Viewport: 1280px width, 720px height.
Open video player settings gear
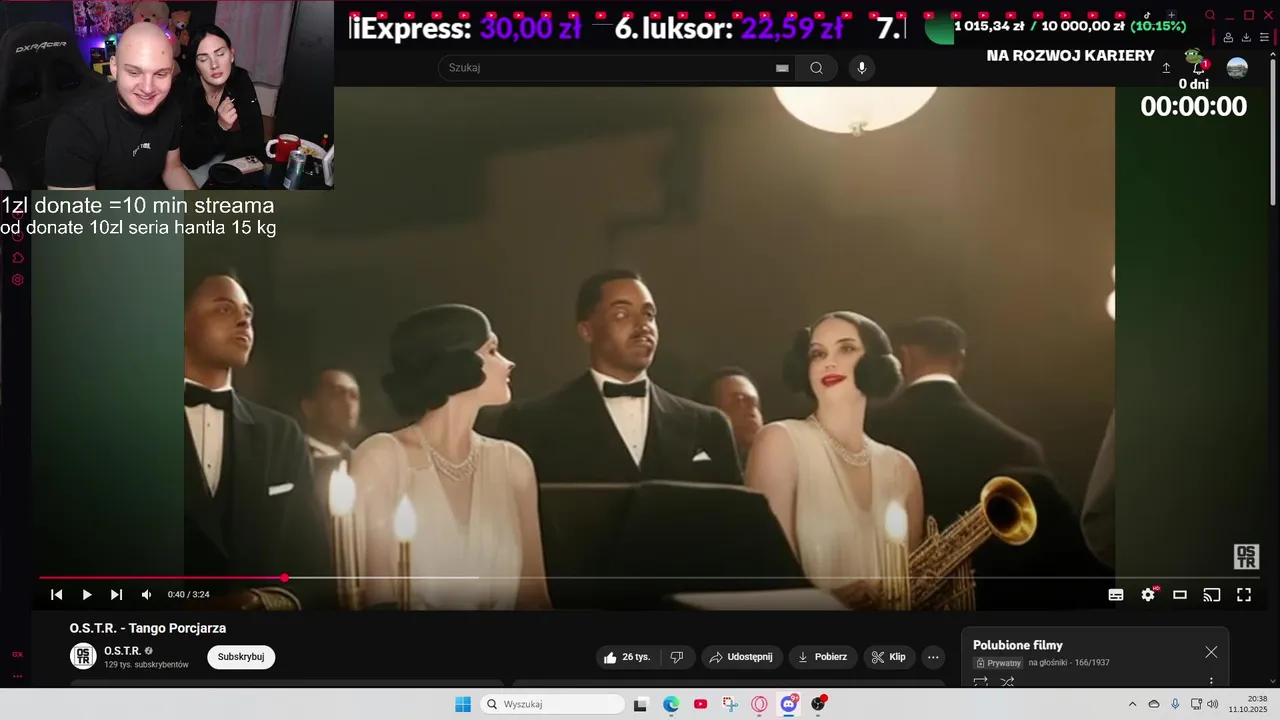click(1148, 595)
